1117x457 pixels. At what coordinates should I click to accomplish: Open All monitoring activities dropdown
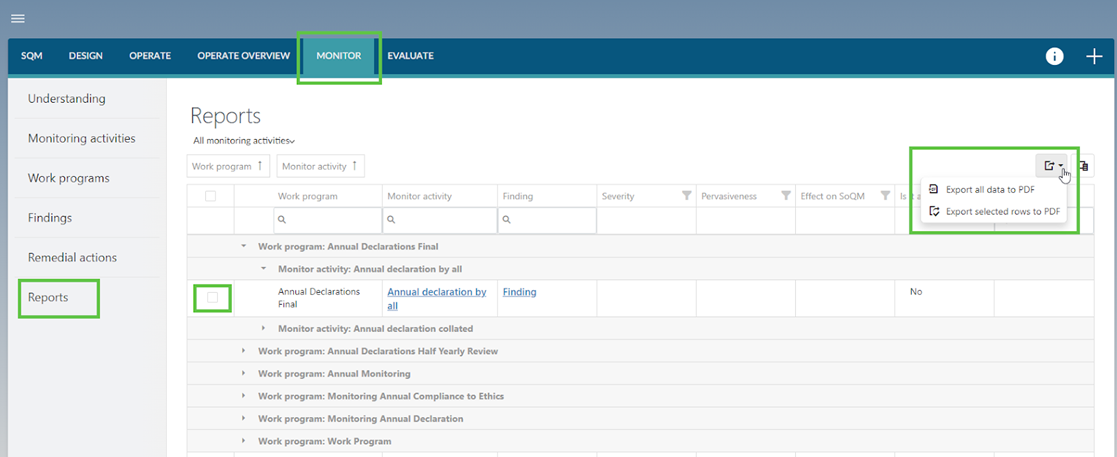click(x=244, y=141)
